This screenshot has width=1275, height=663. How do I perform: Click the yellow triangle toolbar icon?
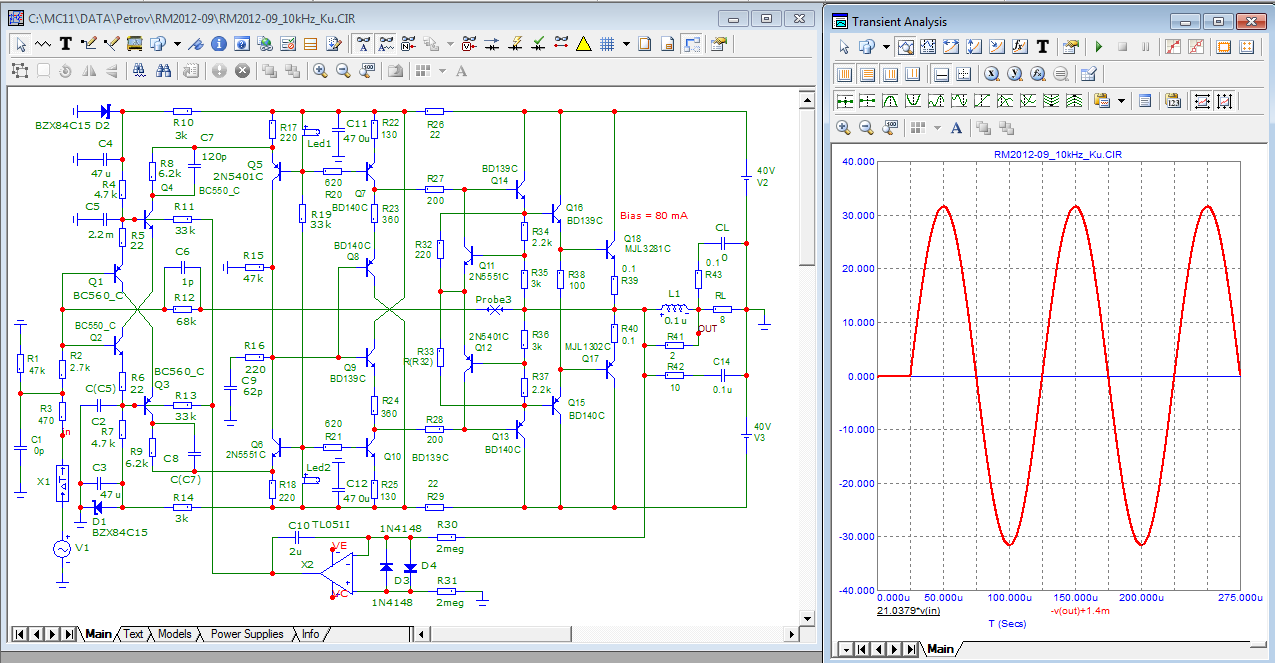pos(584,44)
